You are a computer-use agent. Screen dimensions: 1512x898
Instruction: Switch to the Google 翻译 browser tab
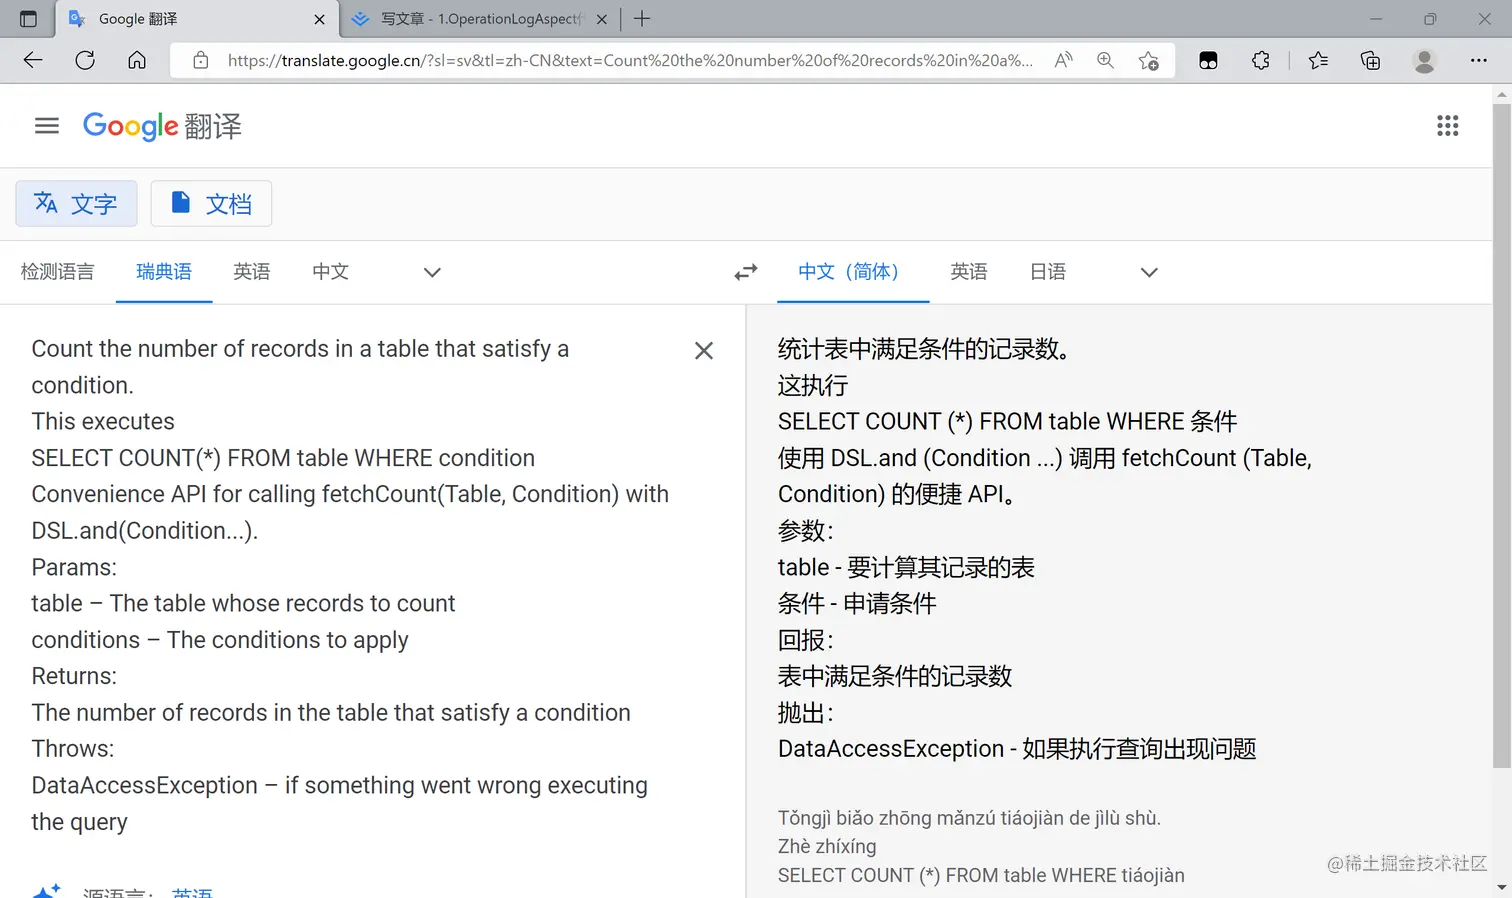pyautogui.click(x=196, y=19)
